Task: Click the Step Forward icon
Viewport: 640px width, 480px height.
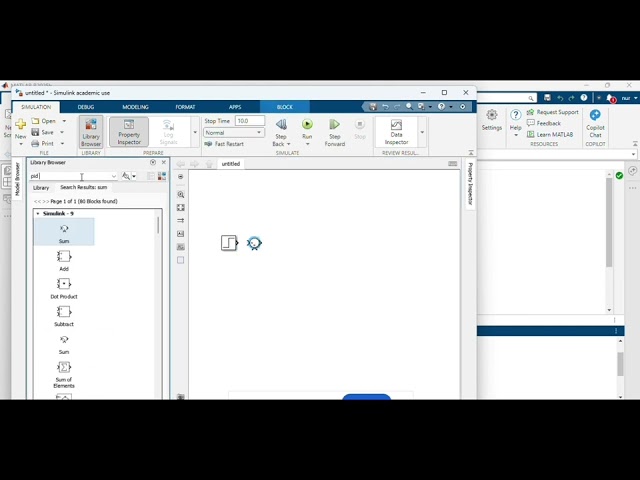Action: point(334,124)
